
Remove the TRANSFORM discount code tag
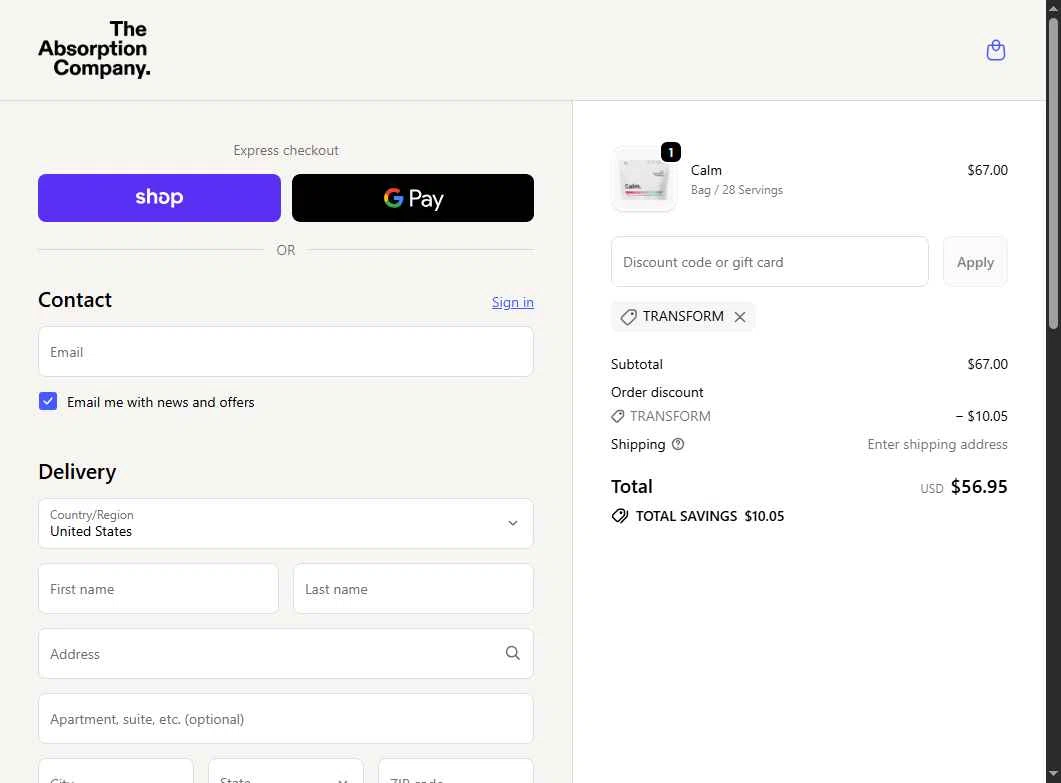coord(740,317)
